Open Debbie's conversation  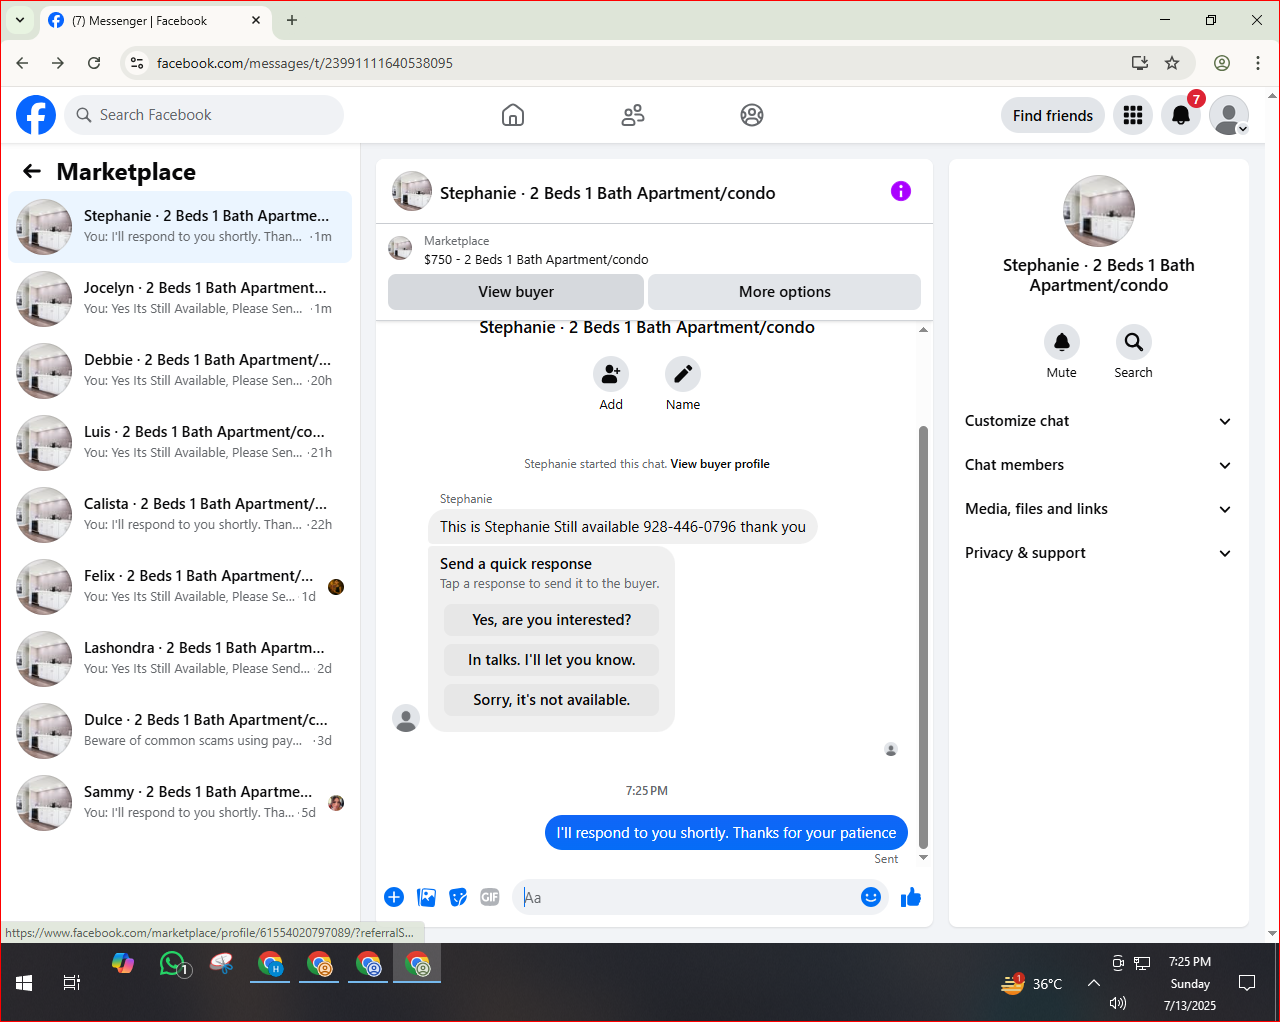180,371
